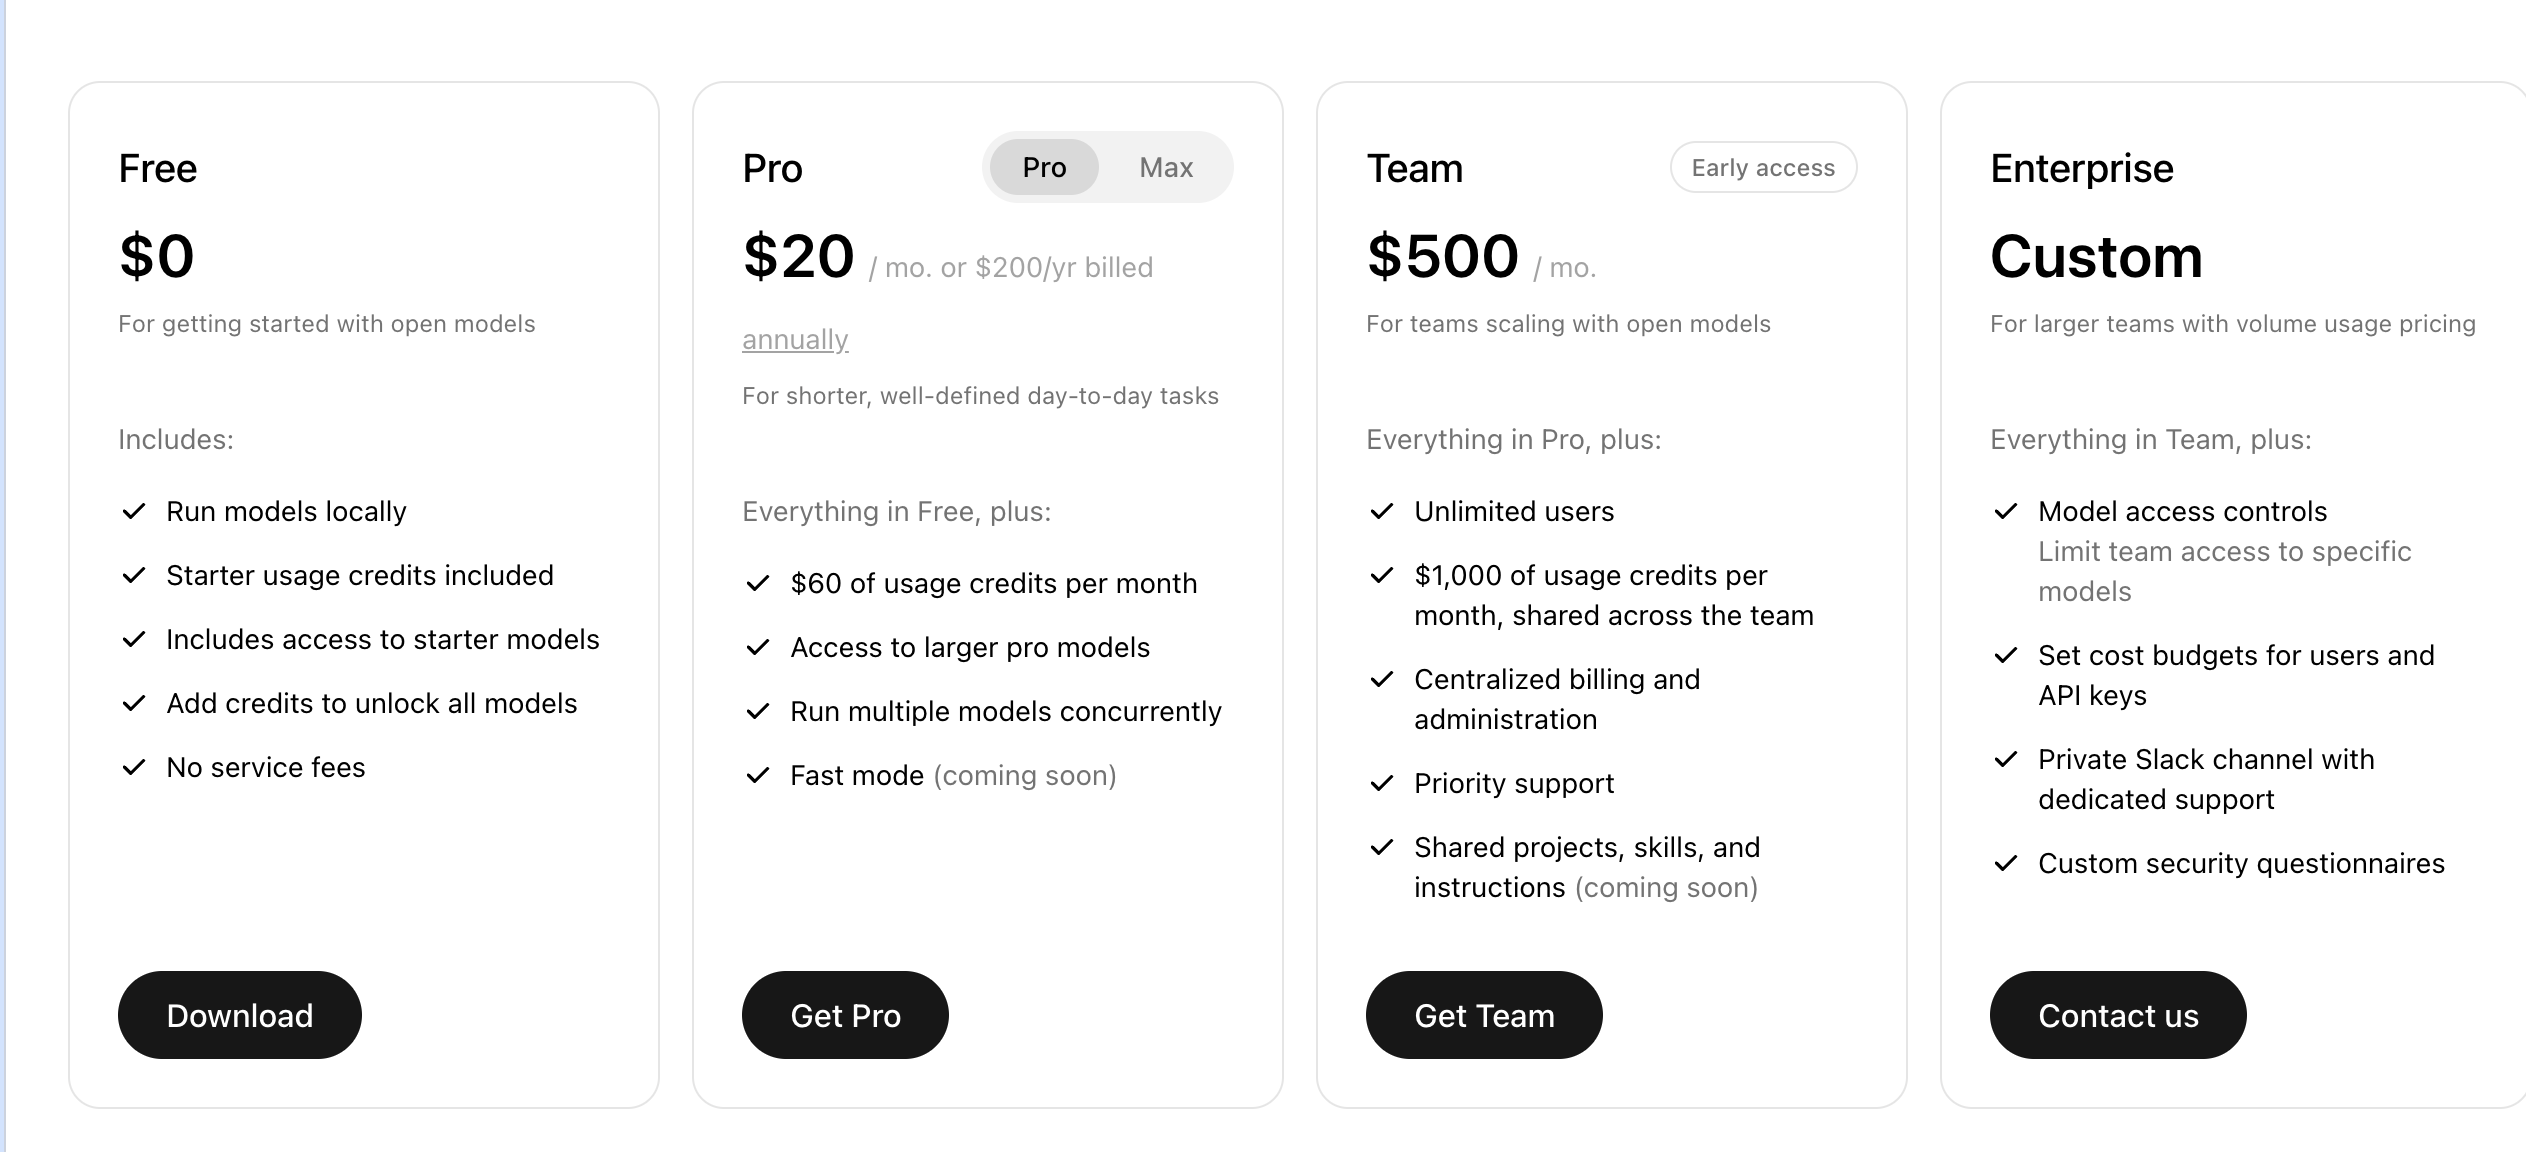Click checkmark next to $60 of usage credits
Image resolution: width=2526 pixels, height=1152 pixels.
(x=758, y=584)
